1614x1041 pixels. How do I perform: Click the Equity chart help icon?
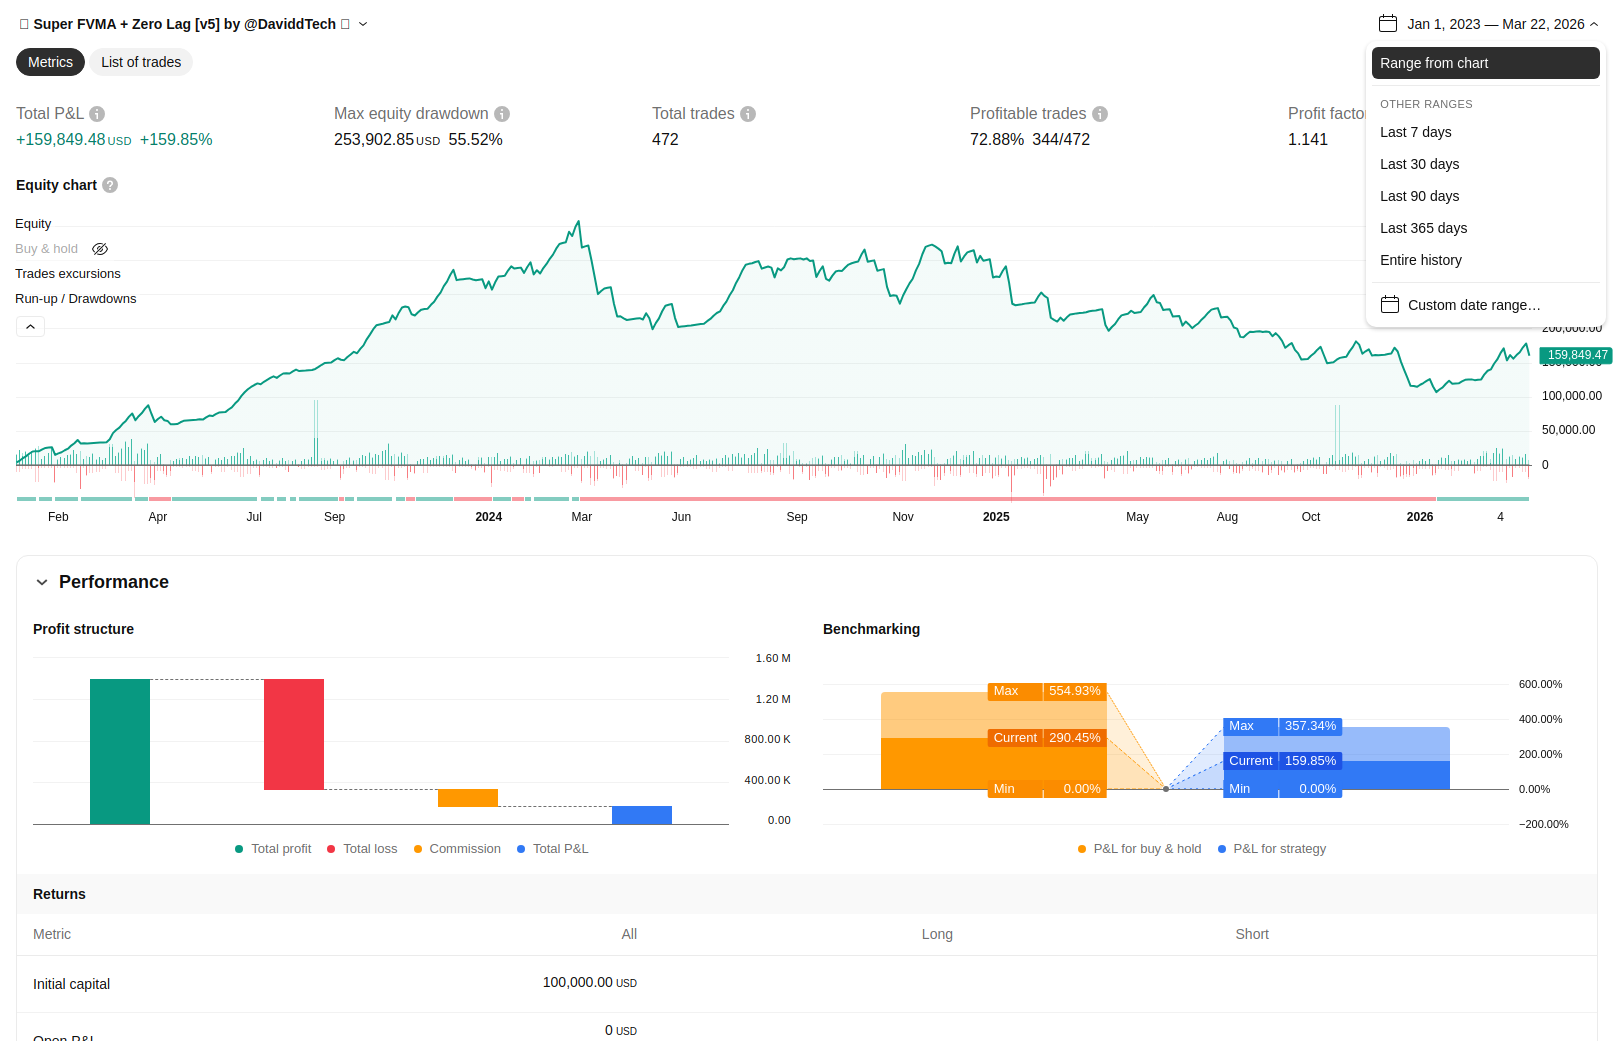[110, 185]
